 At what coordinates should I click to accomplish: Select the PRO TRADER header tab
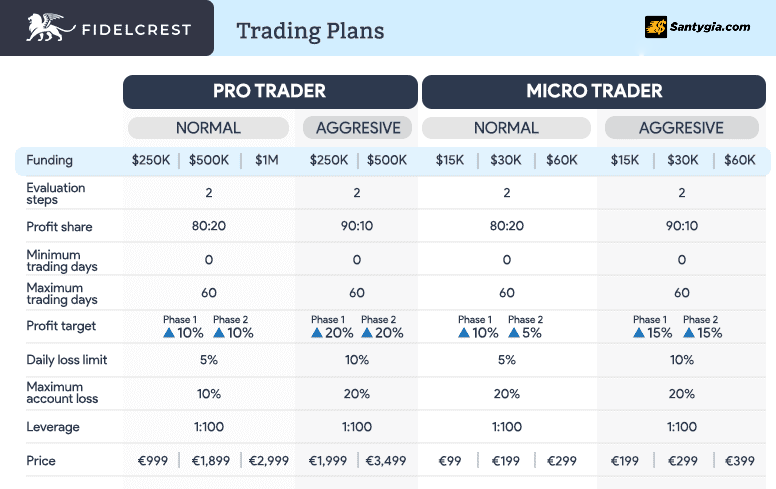point(270,92)
